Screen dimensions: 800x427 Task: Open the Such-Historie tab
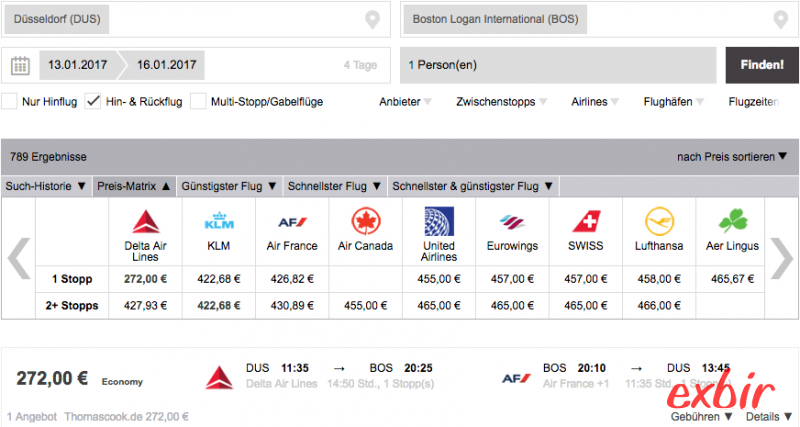[46, 186]
